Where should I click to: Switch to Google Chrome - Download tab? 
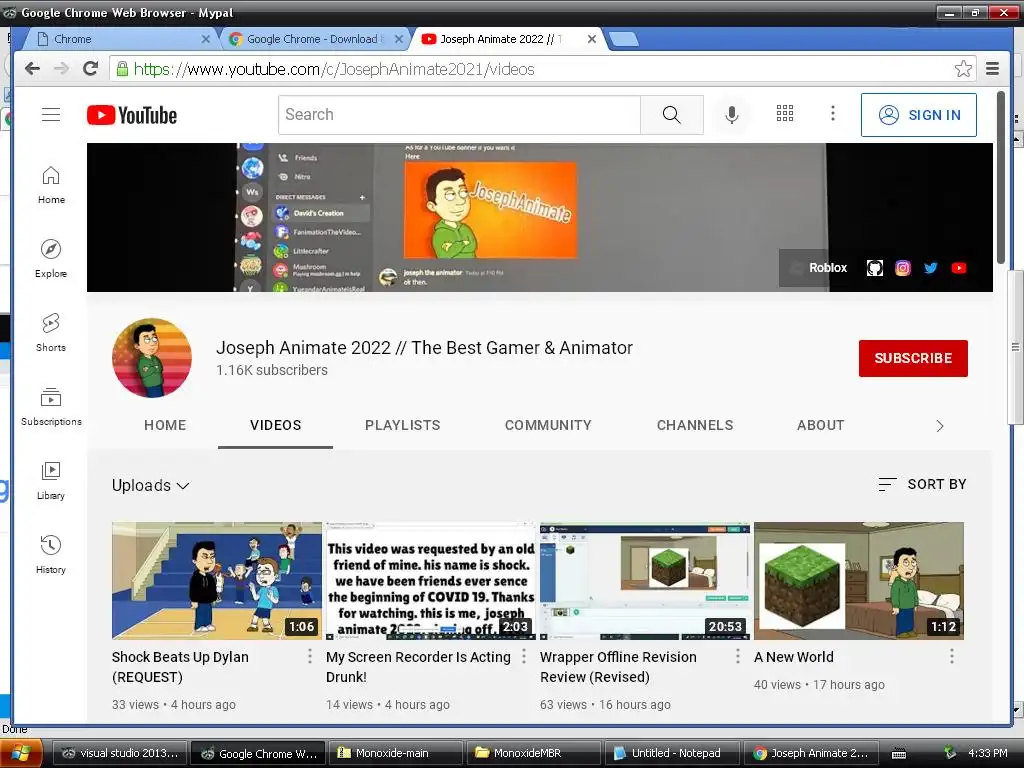pyautogui.click(x=312, y=39)
